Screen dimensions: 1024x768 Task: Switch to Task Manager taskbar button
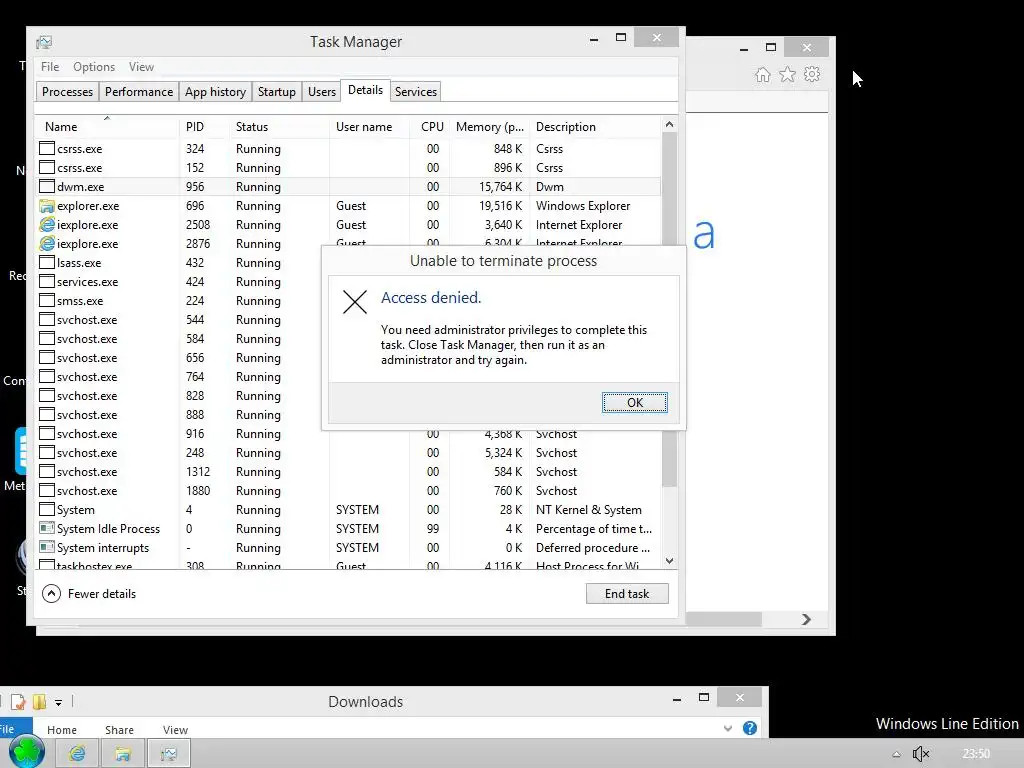pyautogui.click(x=169, y=754)
